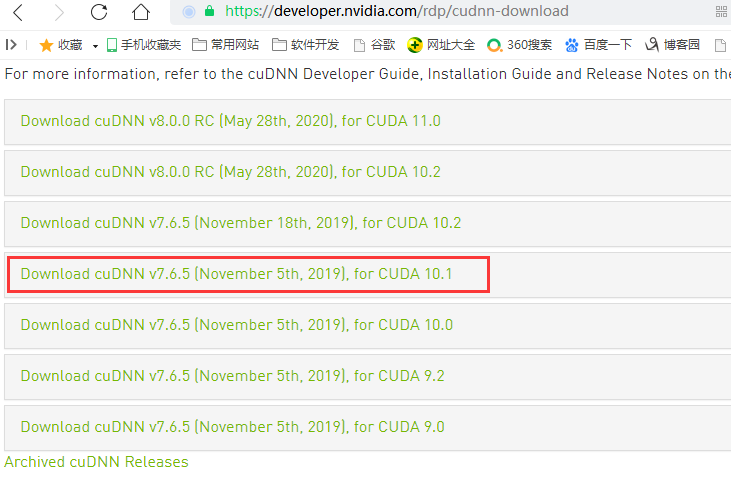Click the address bar URL field

(450, 12)
